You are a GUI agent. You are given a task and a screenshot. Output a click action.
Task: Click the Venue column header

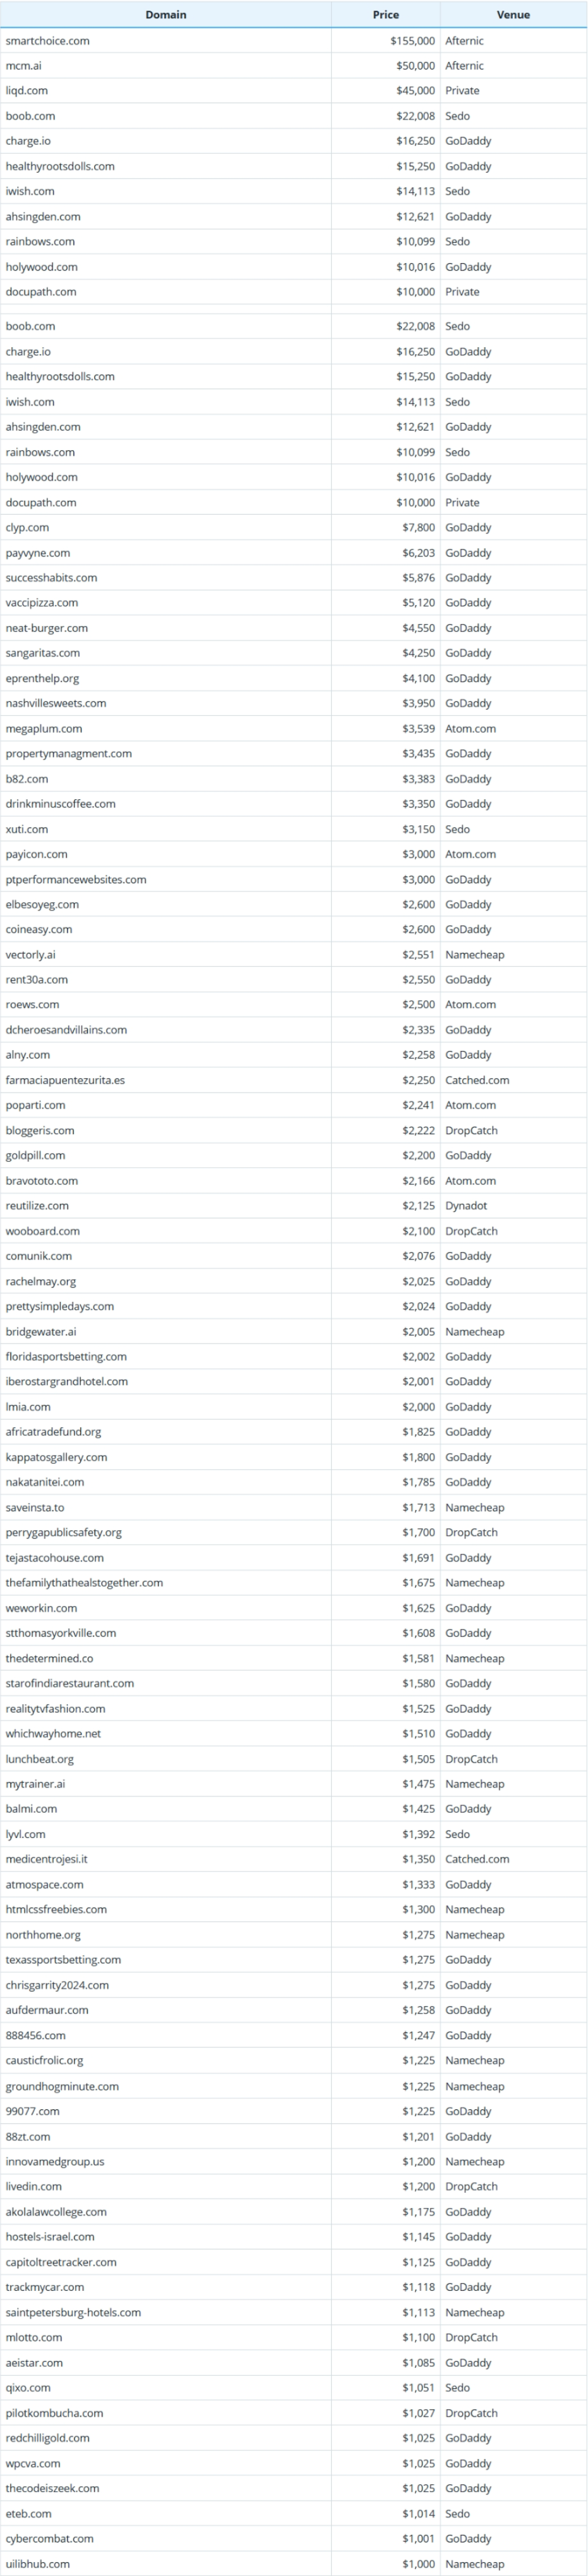pyautogui.click(x=513, y=15)
